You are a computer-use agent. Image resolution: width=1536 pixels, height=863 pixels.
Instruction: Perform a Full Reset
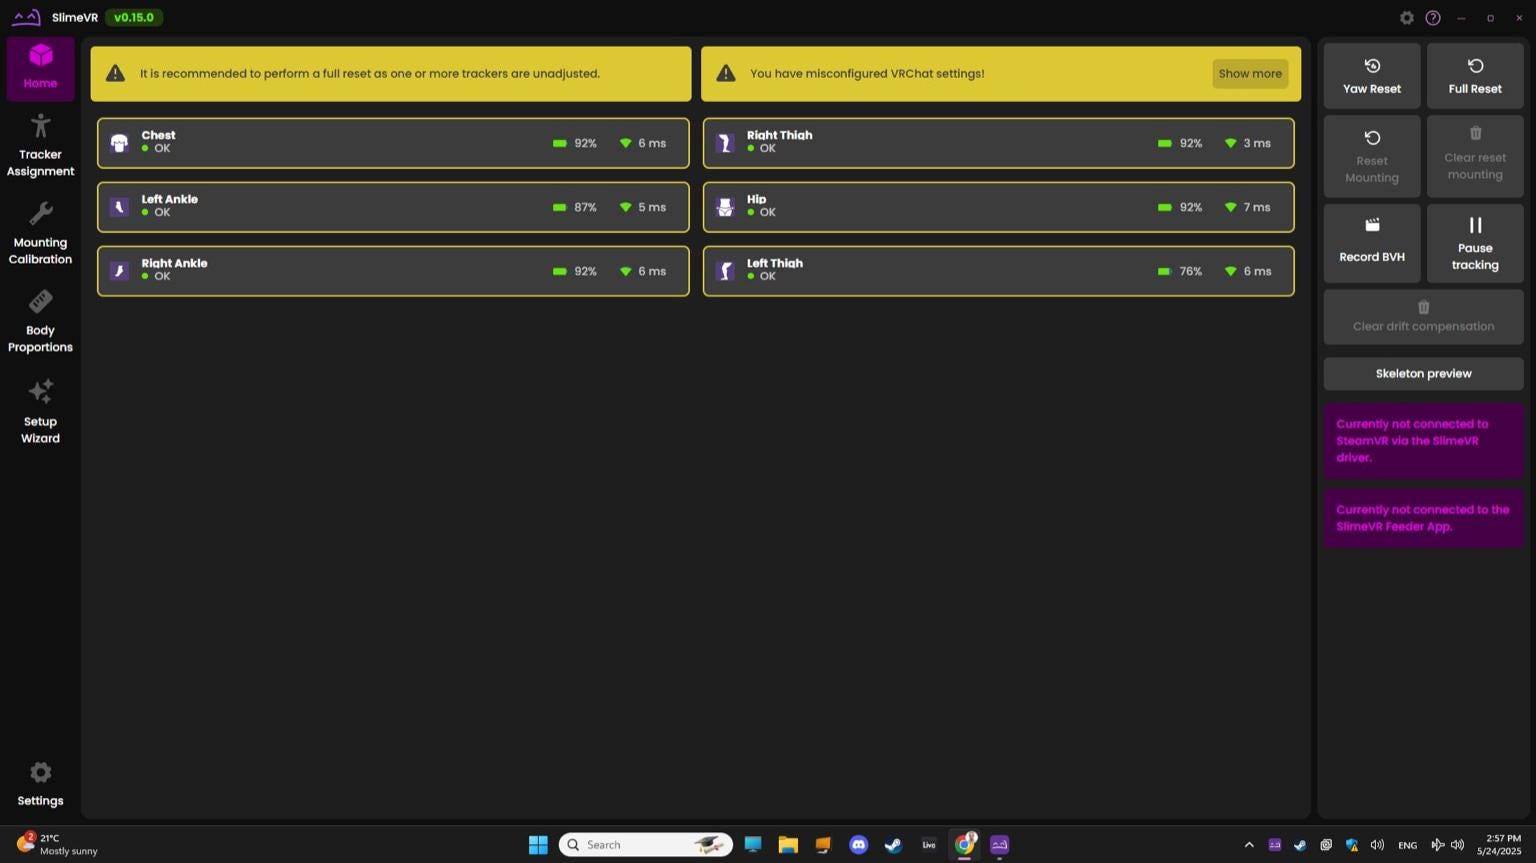coord(1475,76)
